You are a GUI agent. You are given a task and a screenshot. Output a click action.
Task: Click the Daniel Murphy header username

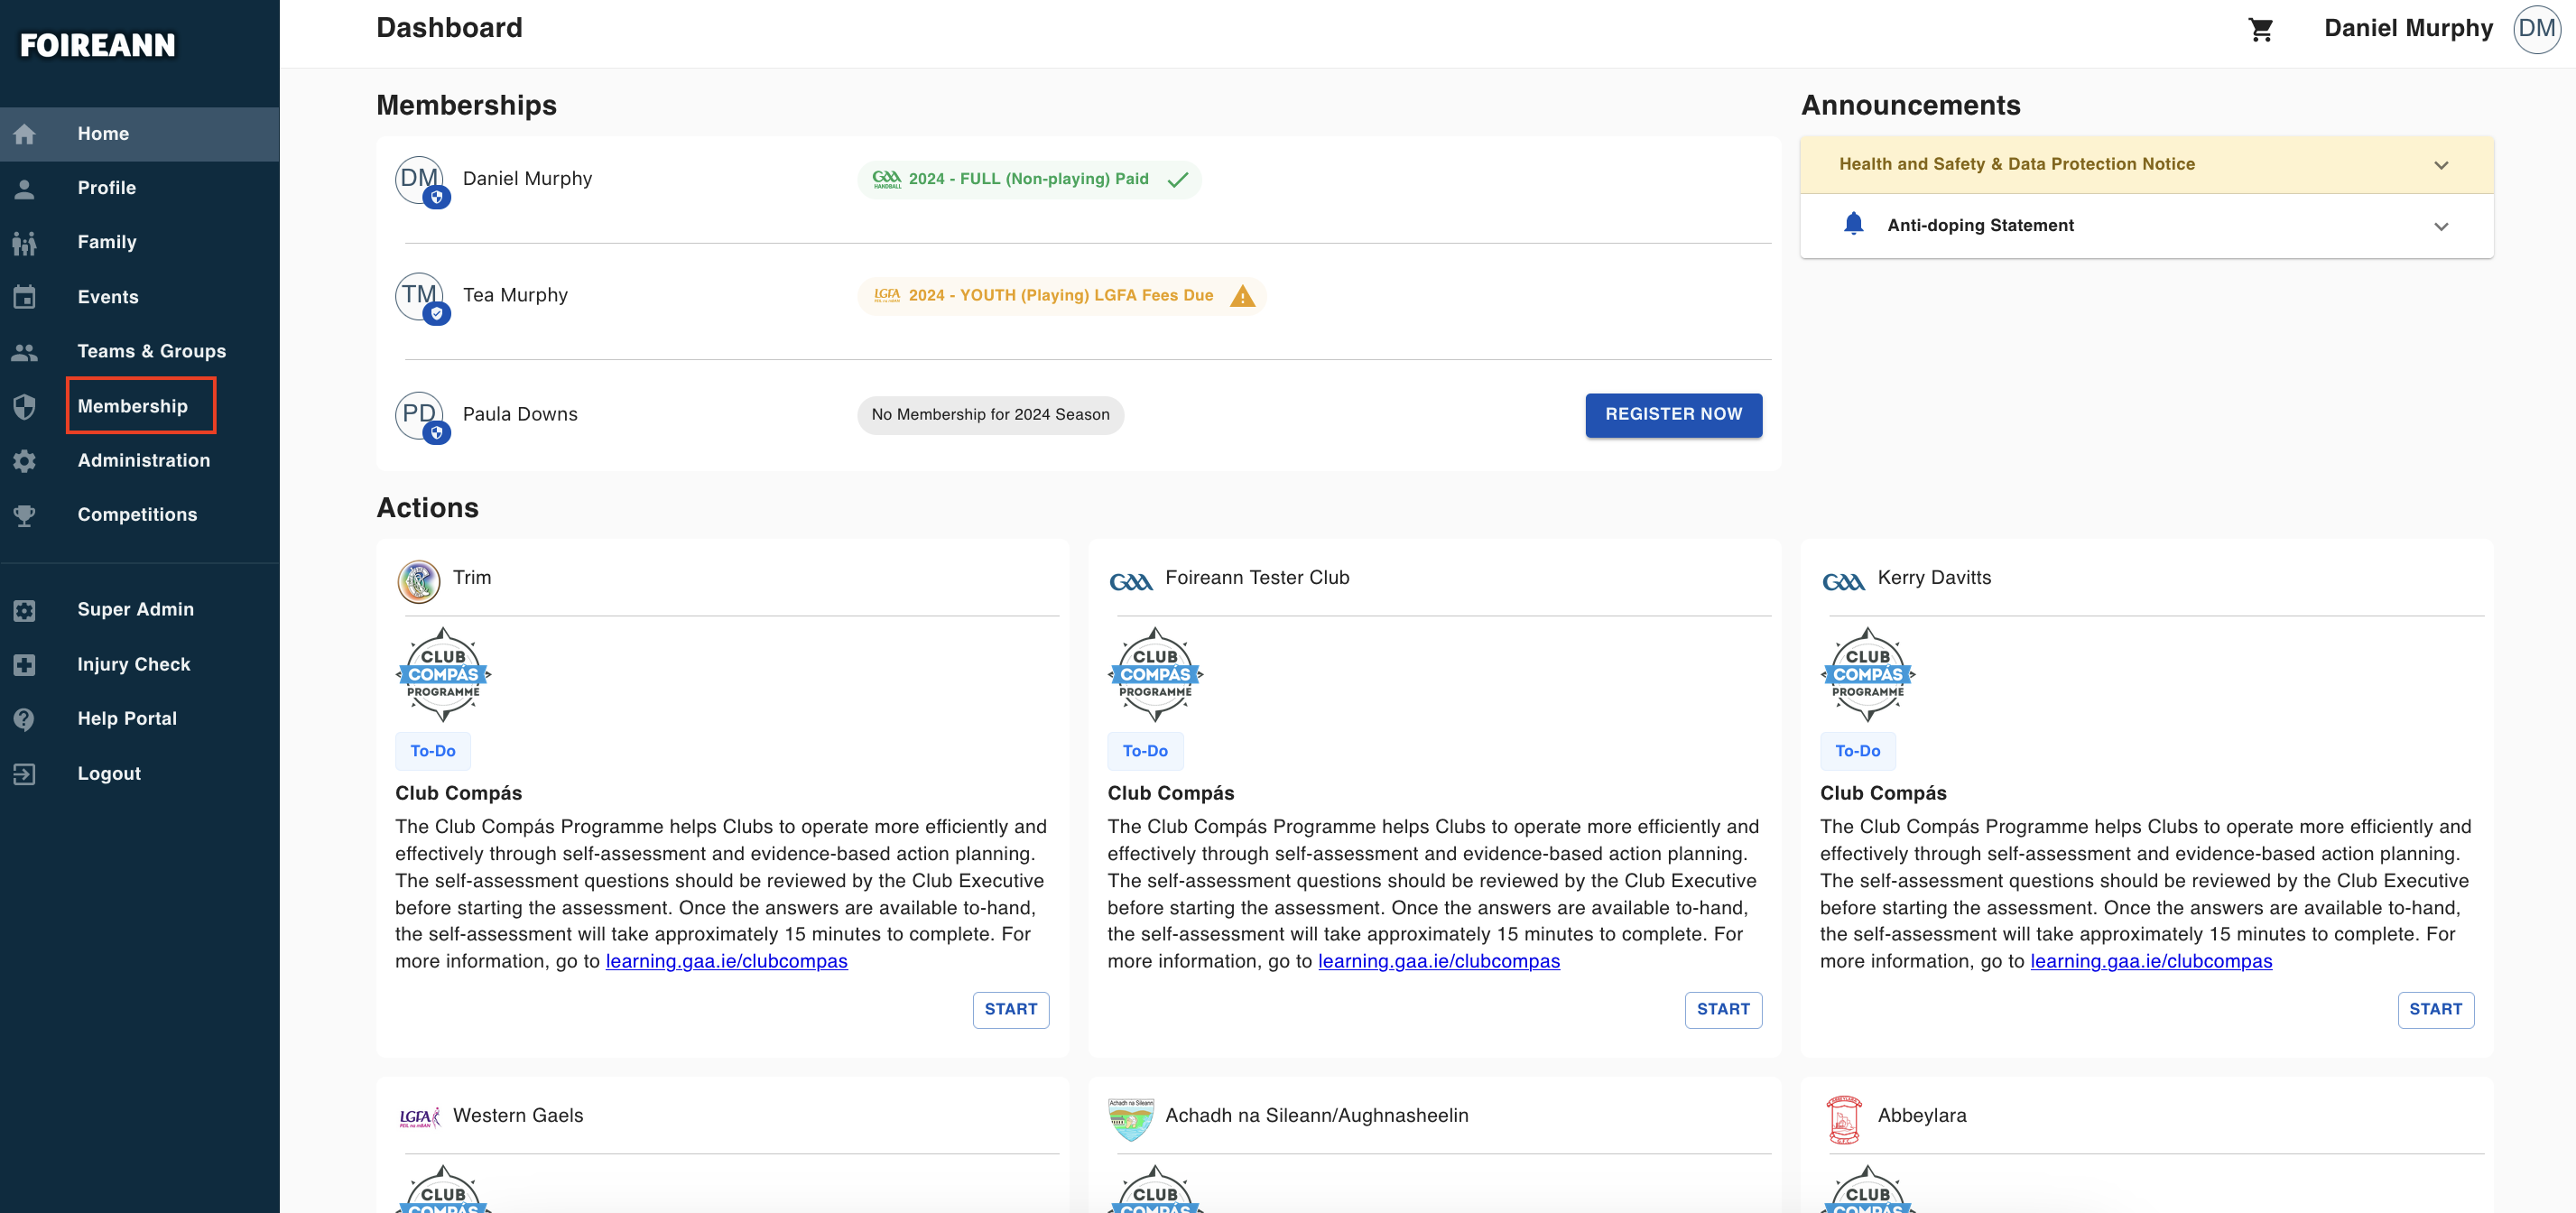pos(2408,28)
